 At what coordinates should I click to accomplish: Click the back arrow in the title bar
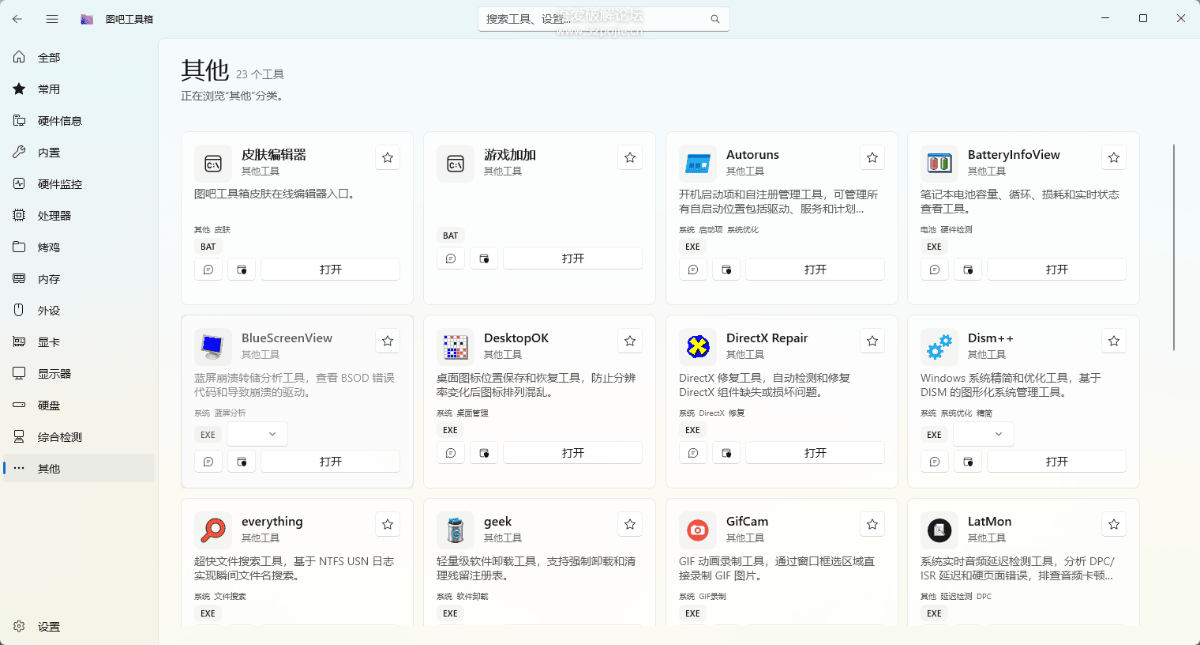click(18, 19)
